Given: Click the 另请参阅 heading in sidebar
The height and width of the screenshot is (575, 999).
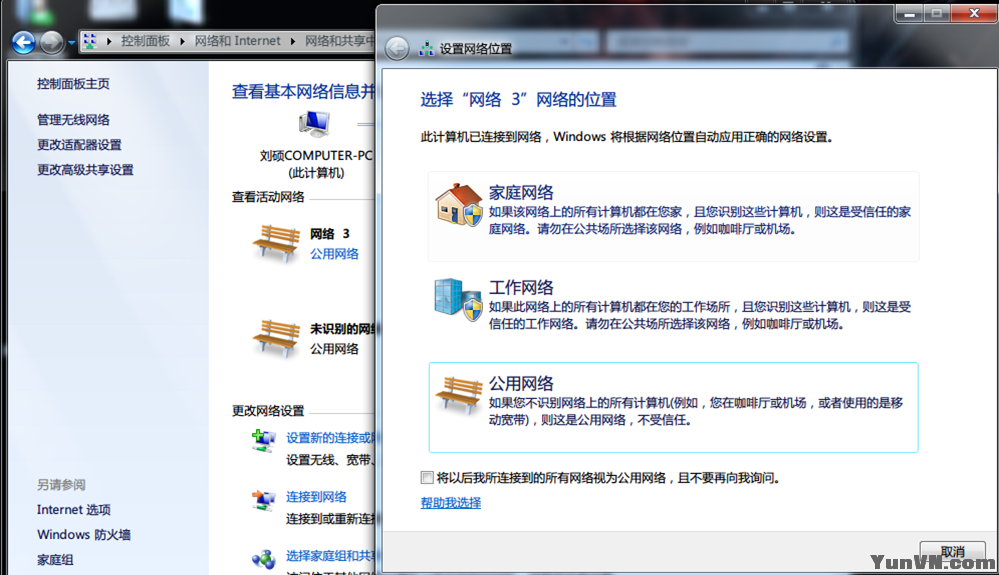Looking at the screenshot, I should 61,485.
